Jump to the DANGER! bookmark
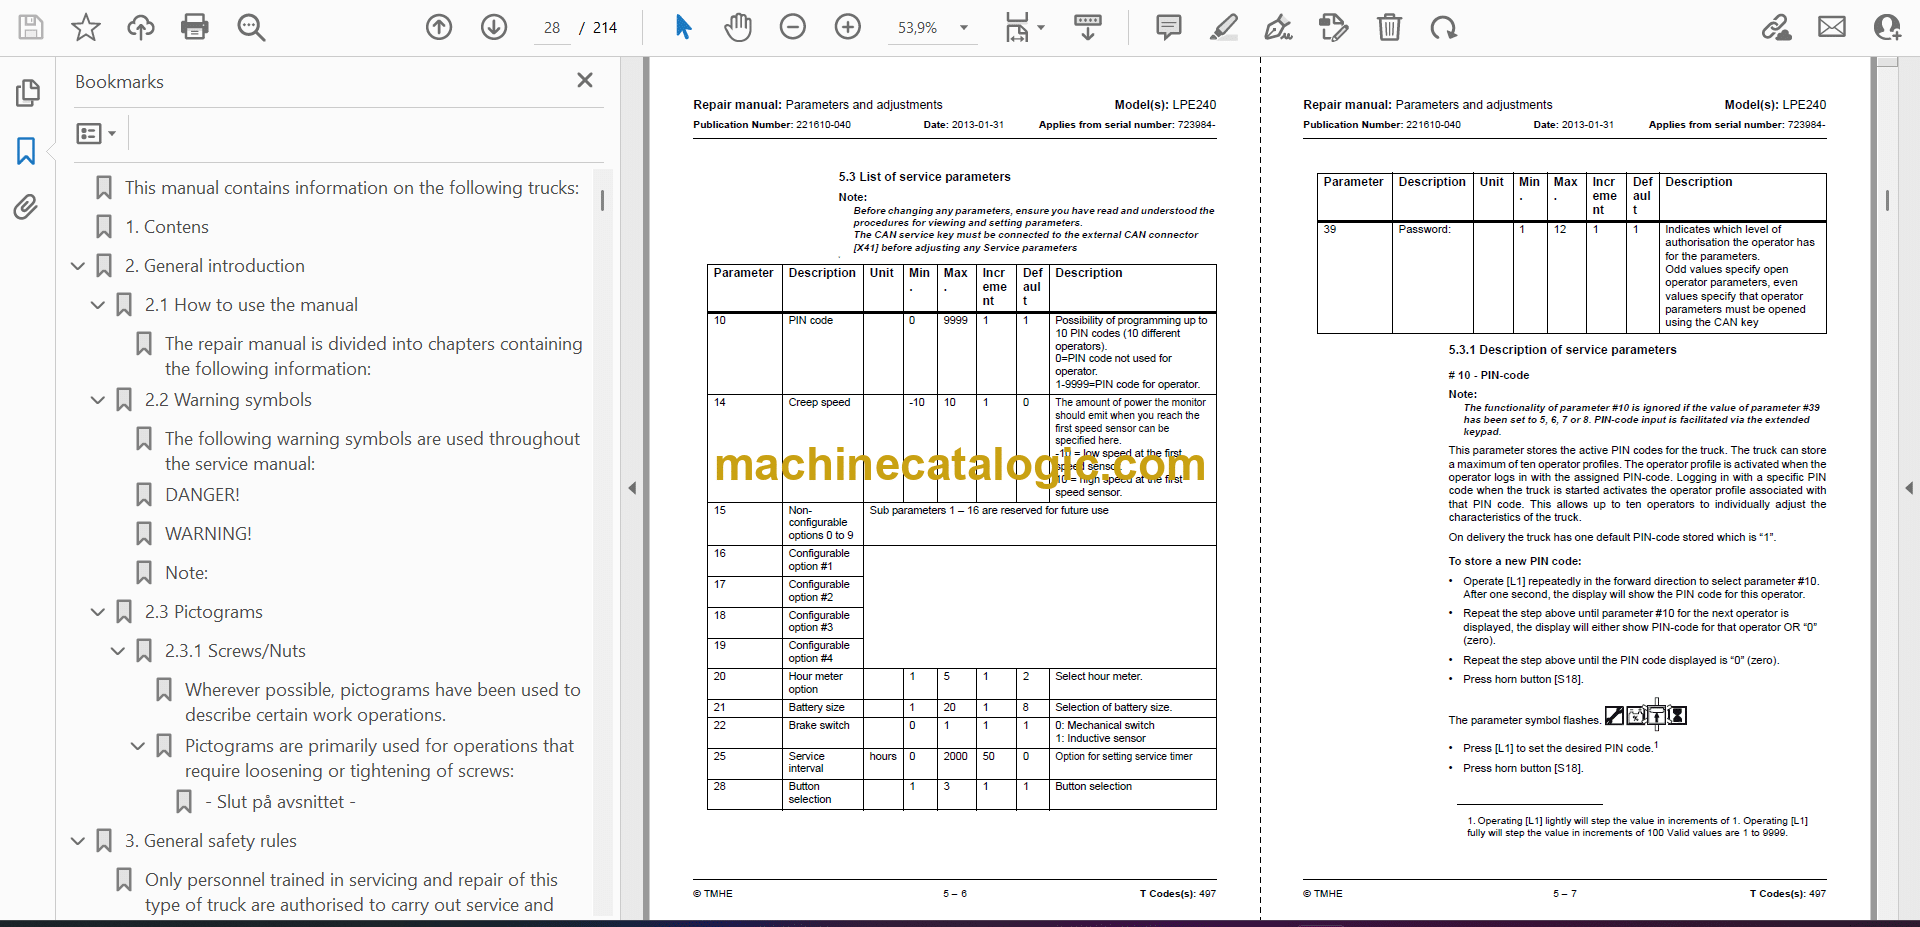 point(202,495)
